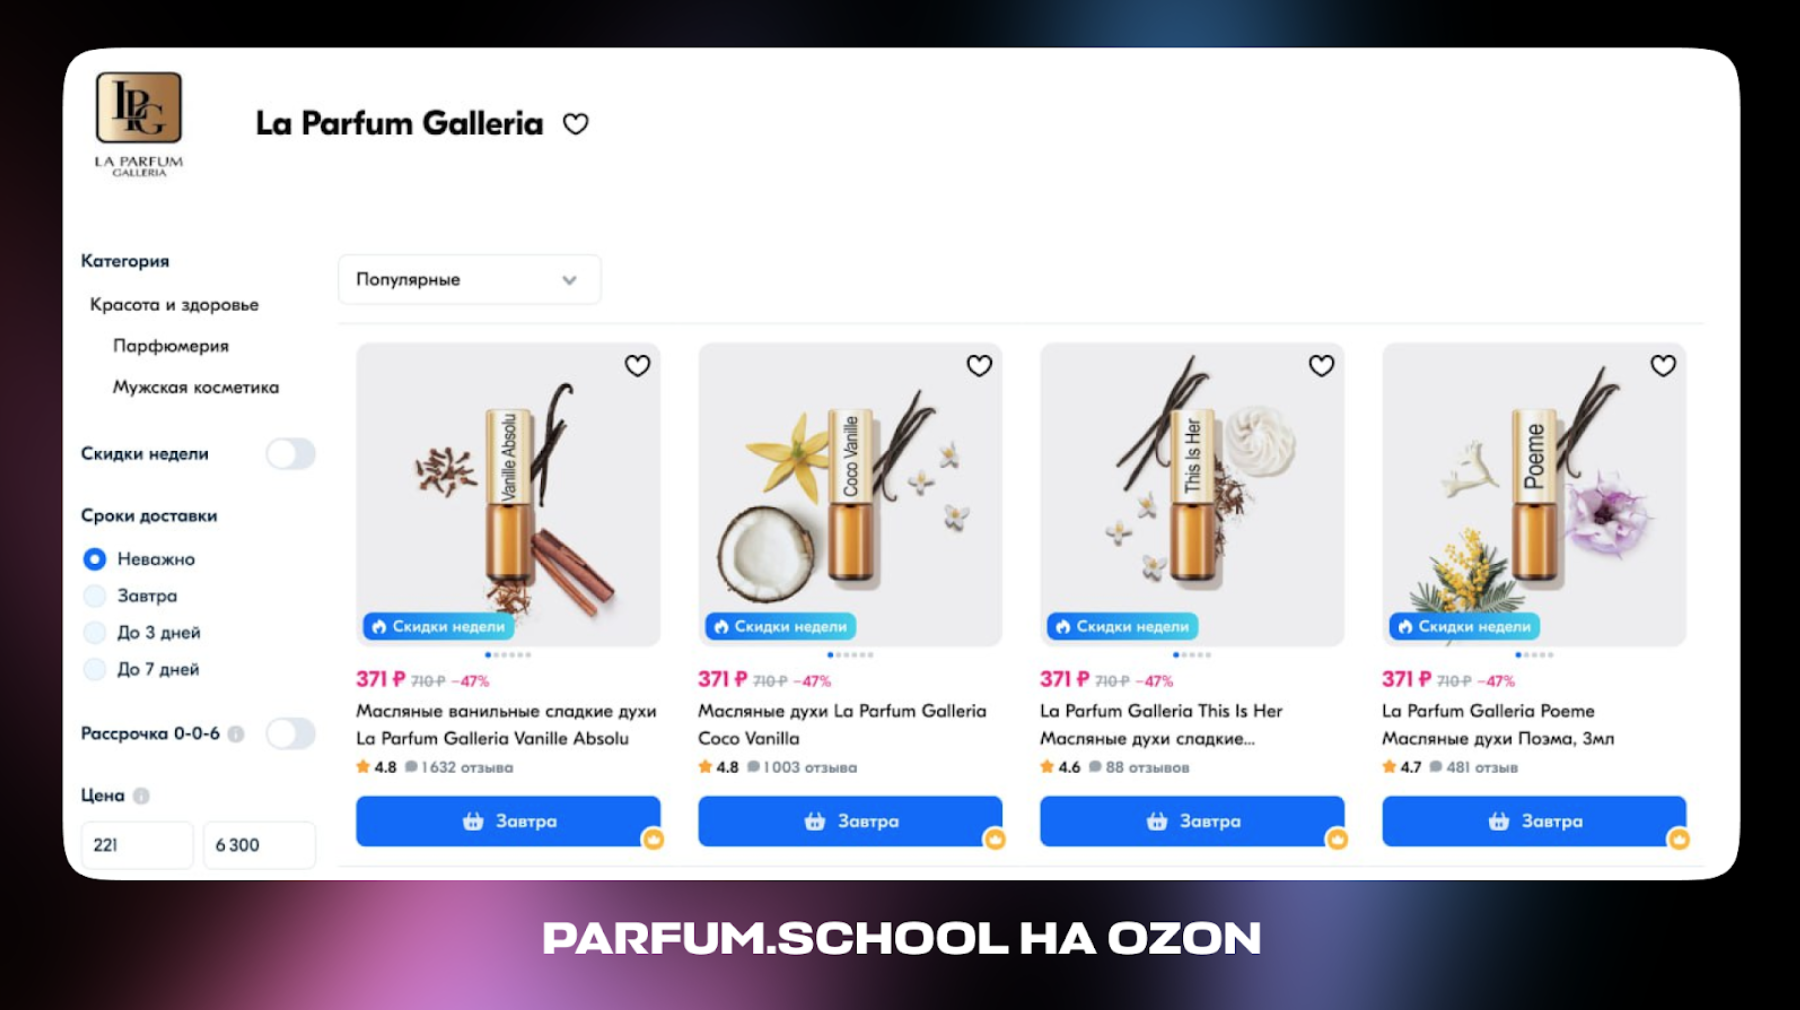Turn on Рассрочка 0-0-6 switch

290,734
